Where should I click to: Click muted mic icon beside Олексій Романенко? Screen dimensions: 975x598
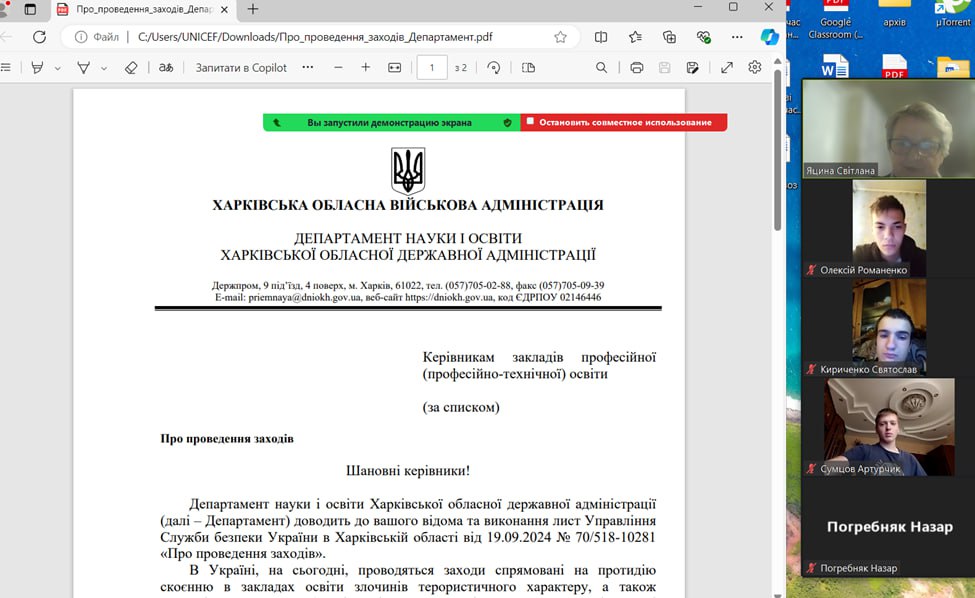[811, 270]
